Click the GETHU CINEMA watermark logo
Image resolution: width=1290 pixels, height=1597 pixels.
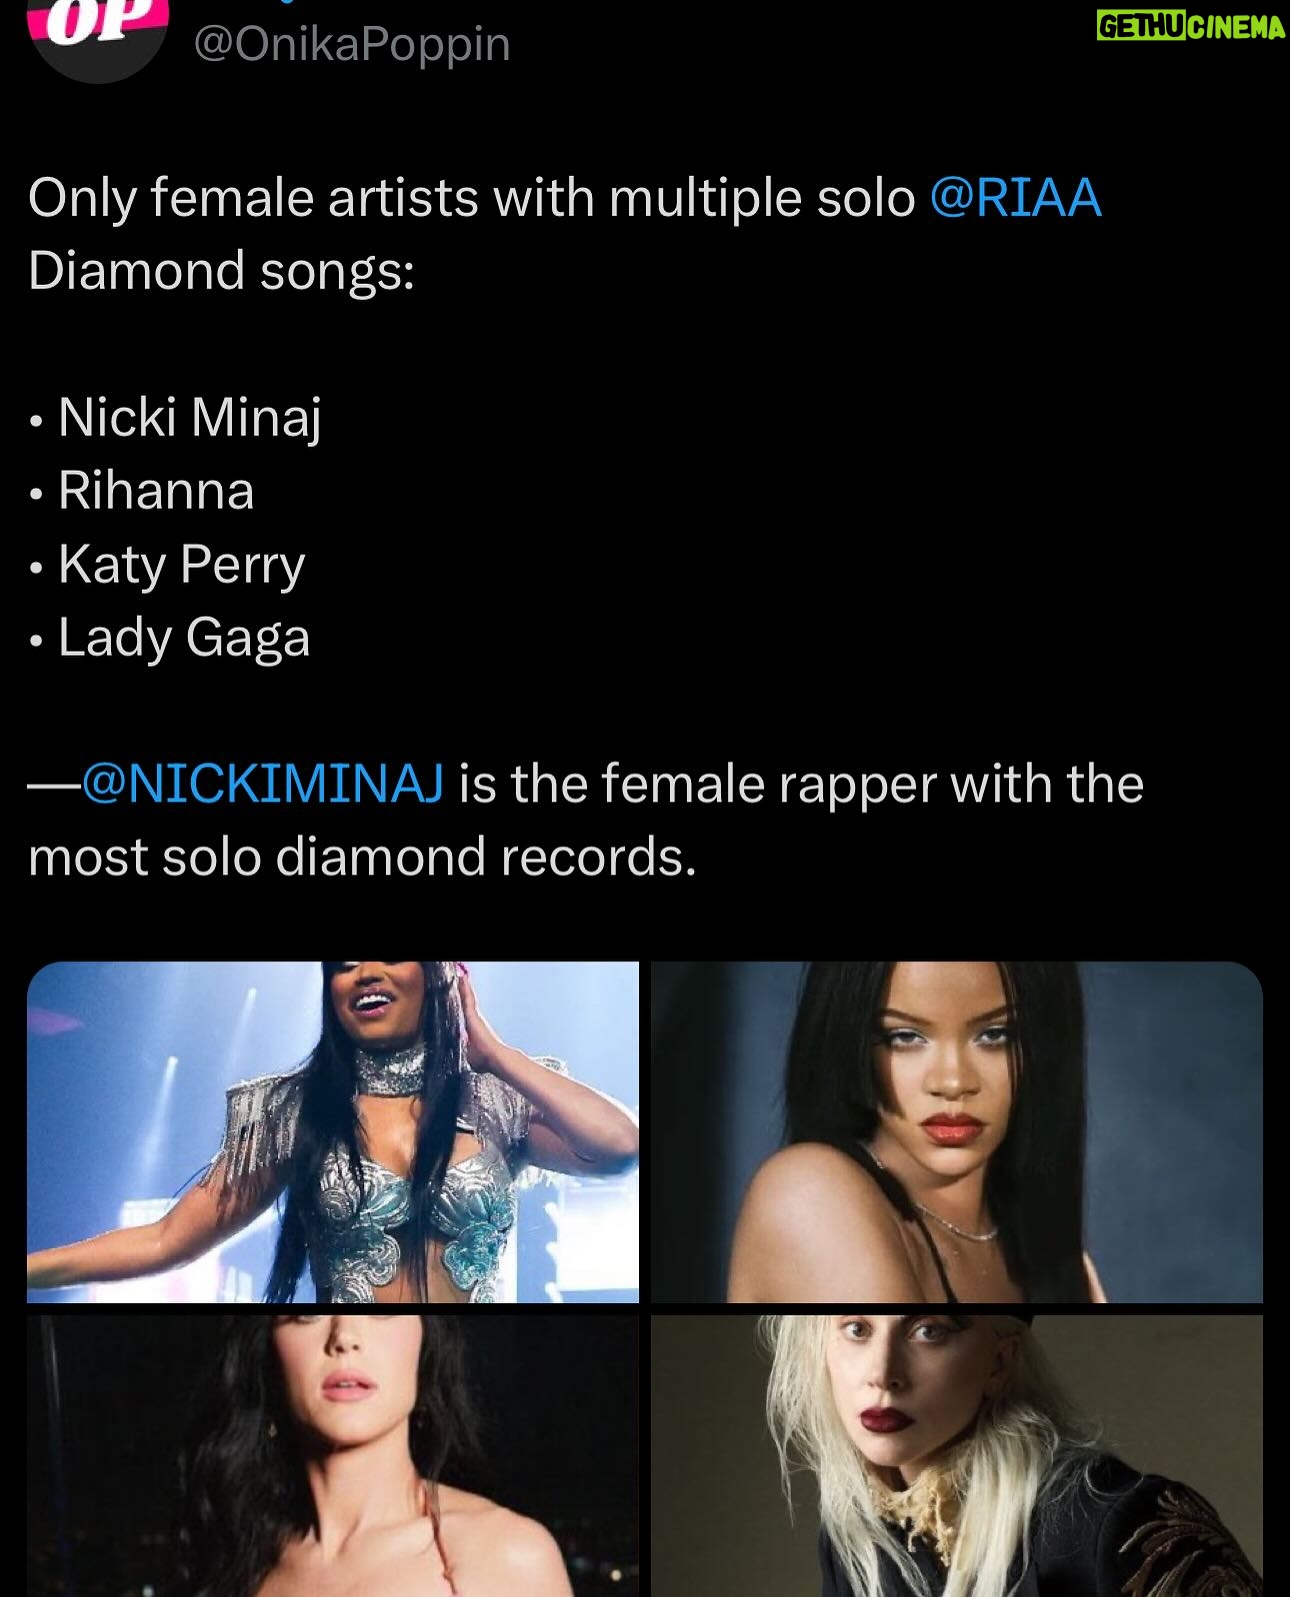pos(1190,27)
